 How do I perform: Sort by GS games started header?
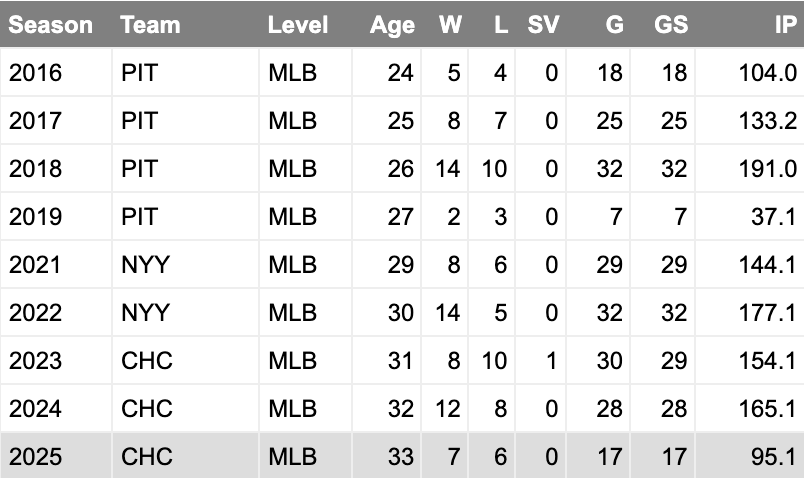click(671, 25)
